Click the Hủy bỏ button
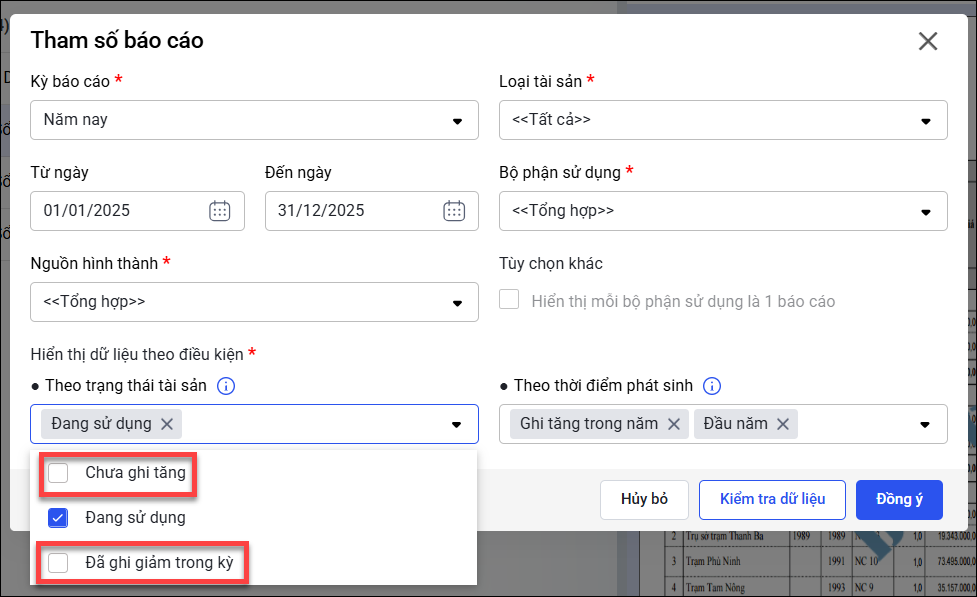The image size is (977, 597). pyautogui.click(x=644, y=499)
